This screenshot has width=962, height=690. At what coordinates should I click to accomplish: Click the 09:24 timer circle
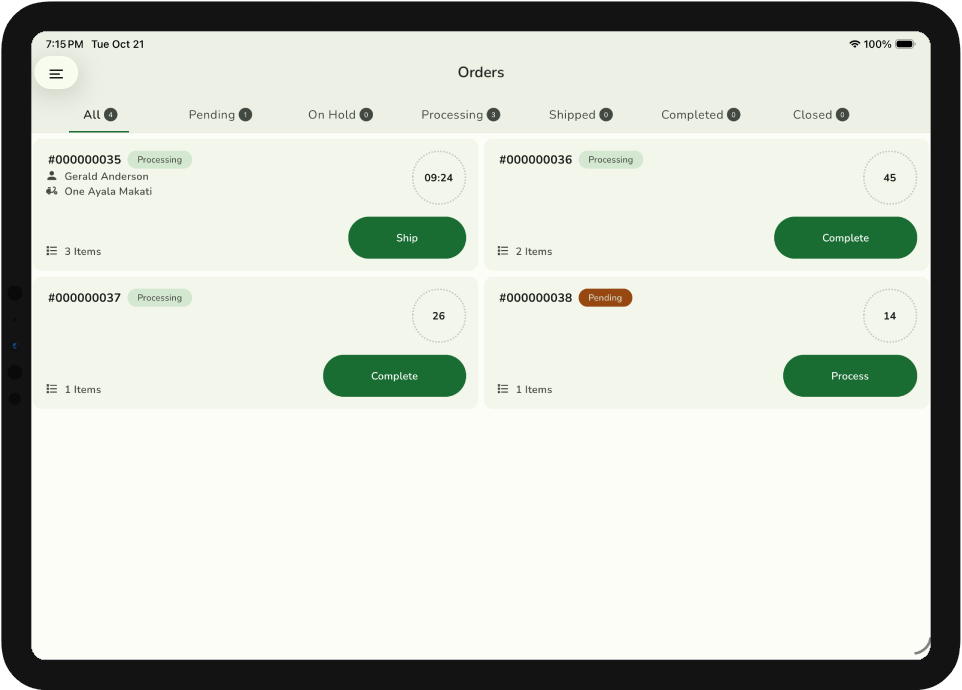439,178
